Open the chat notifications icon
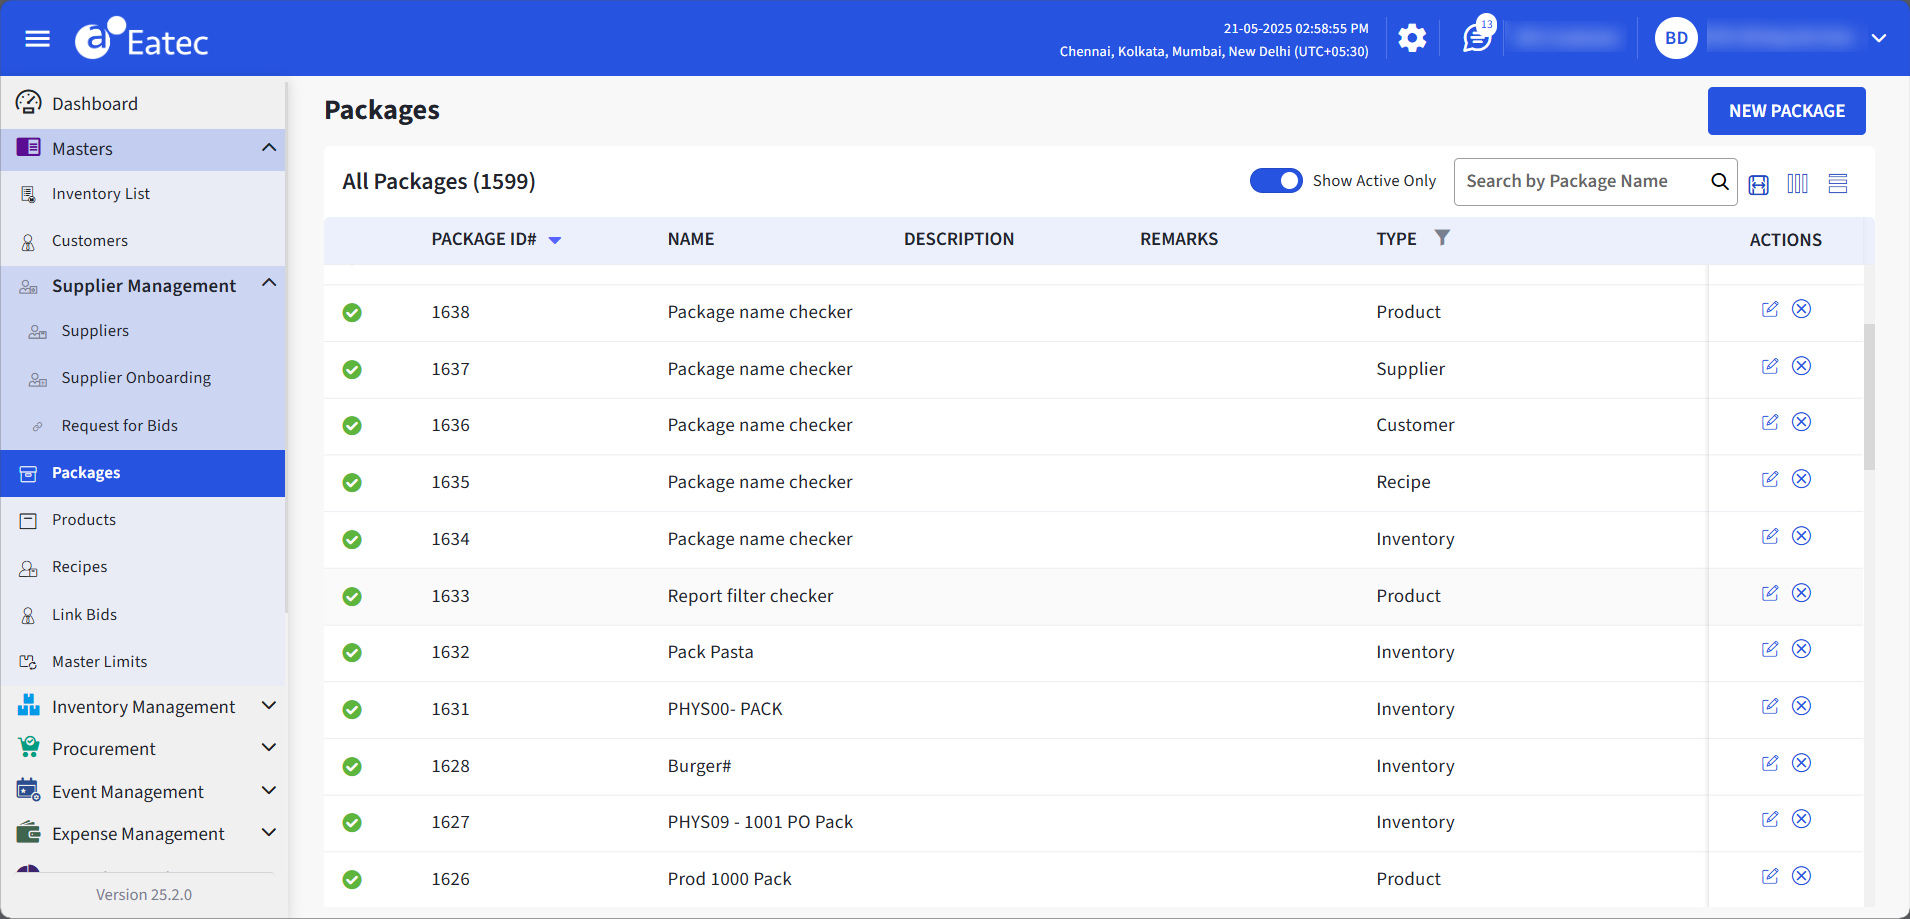This screenshot has height=919, width=1910. (1476, 38)
